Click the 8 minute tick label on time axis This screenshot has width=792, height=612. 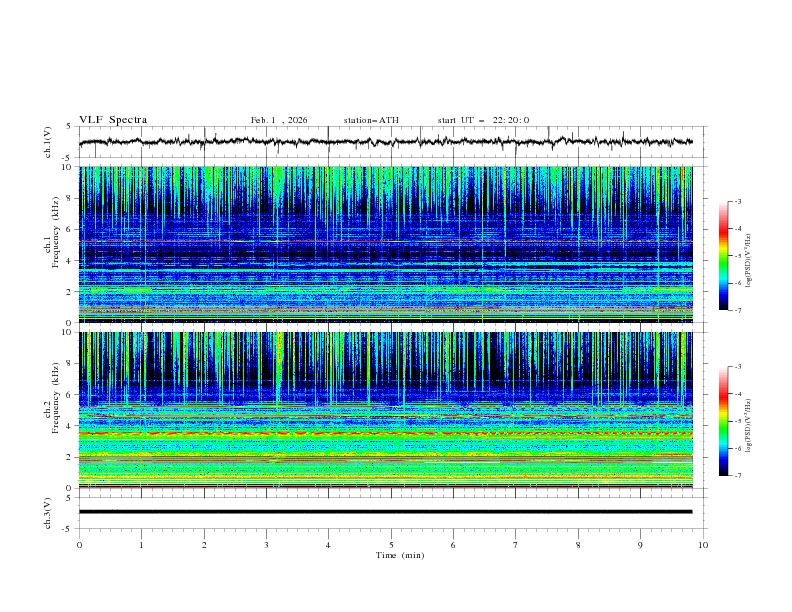[x=578, y=545]
